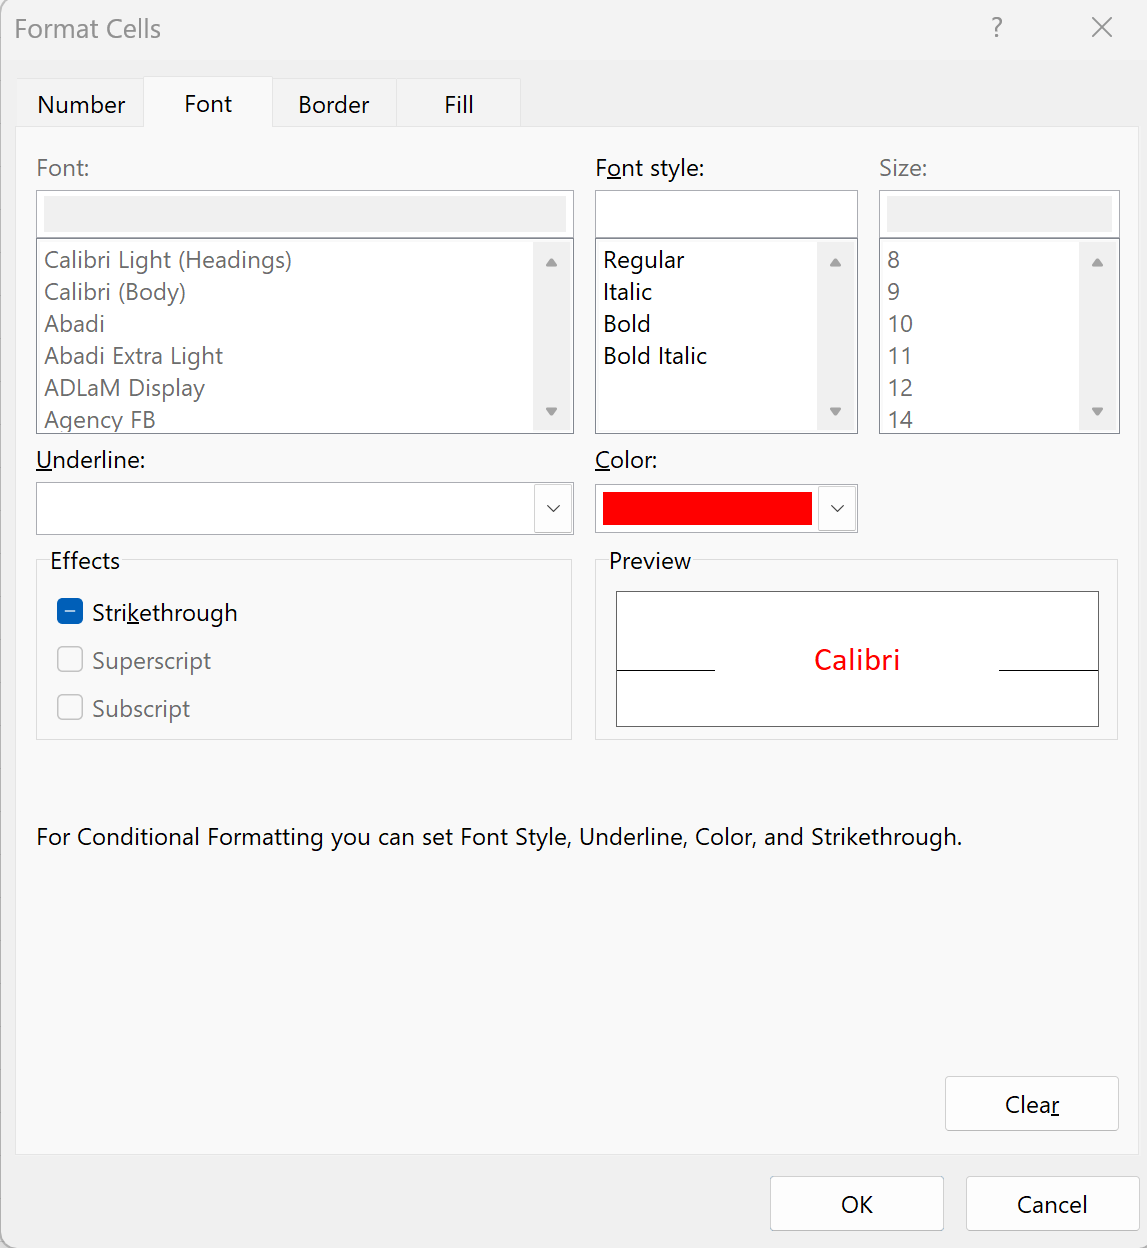Click the Clear button

point(1032,1104)
